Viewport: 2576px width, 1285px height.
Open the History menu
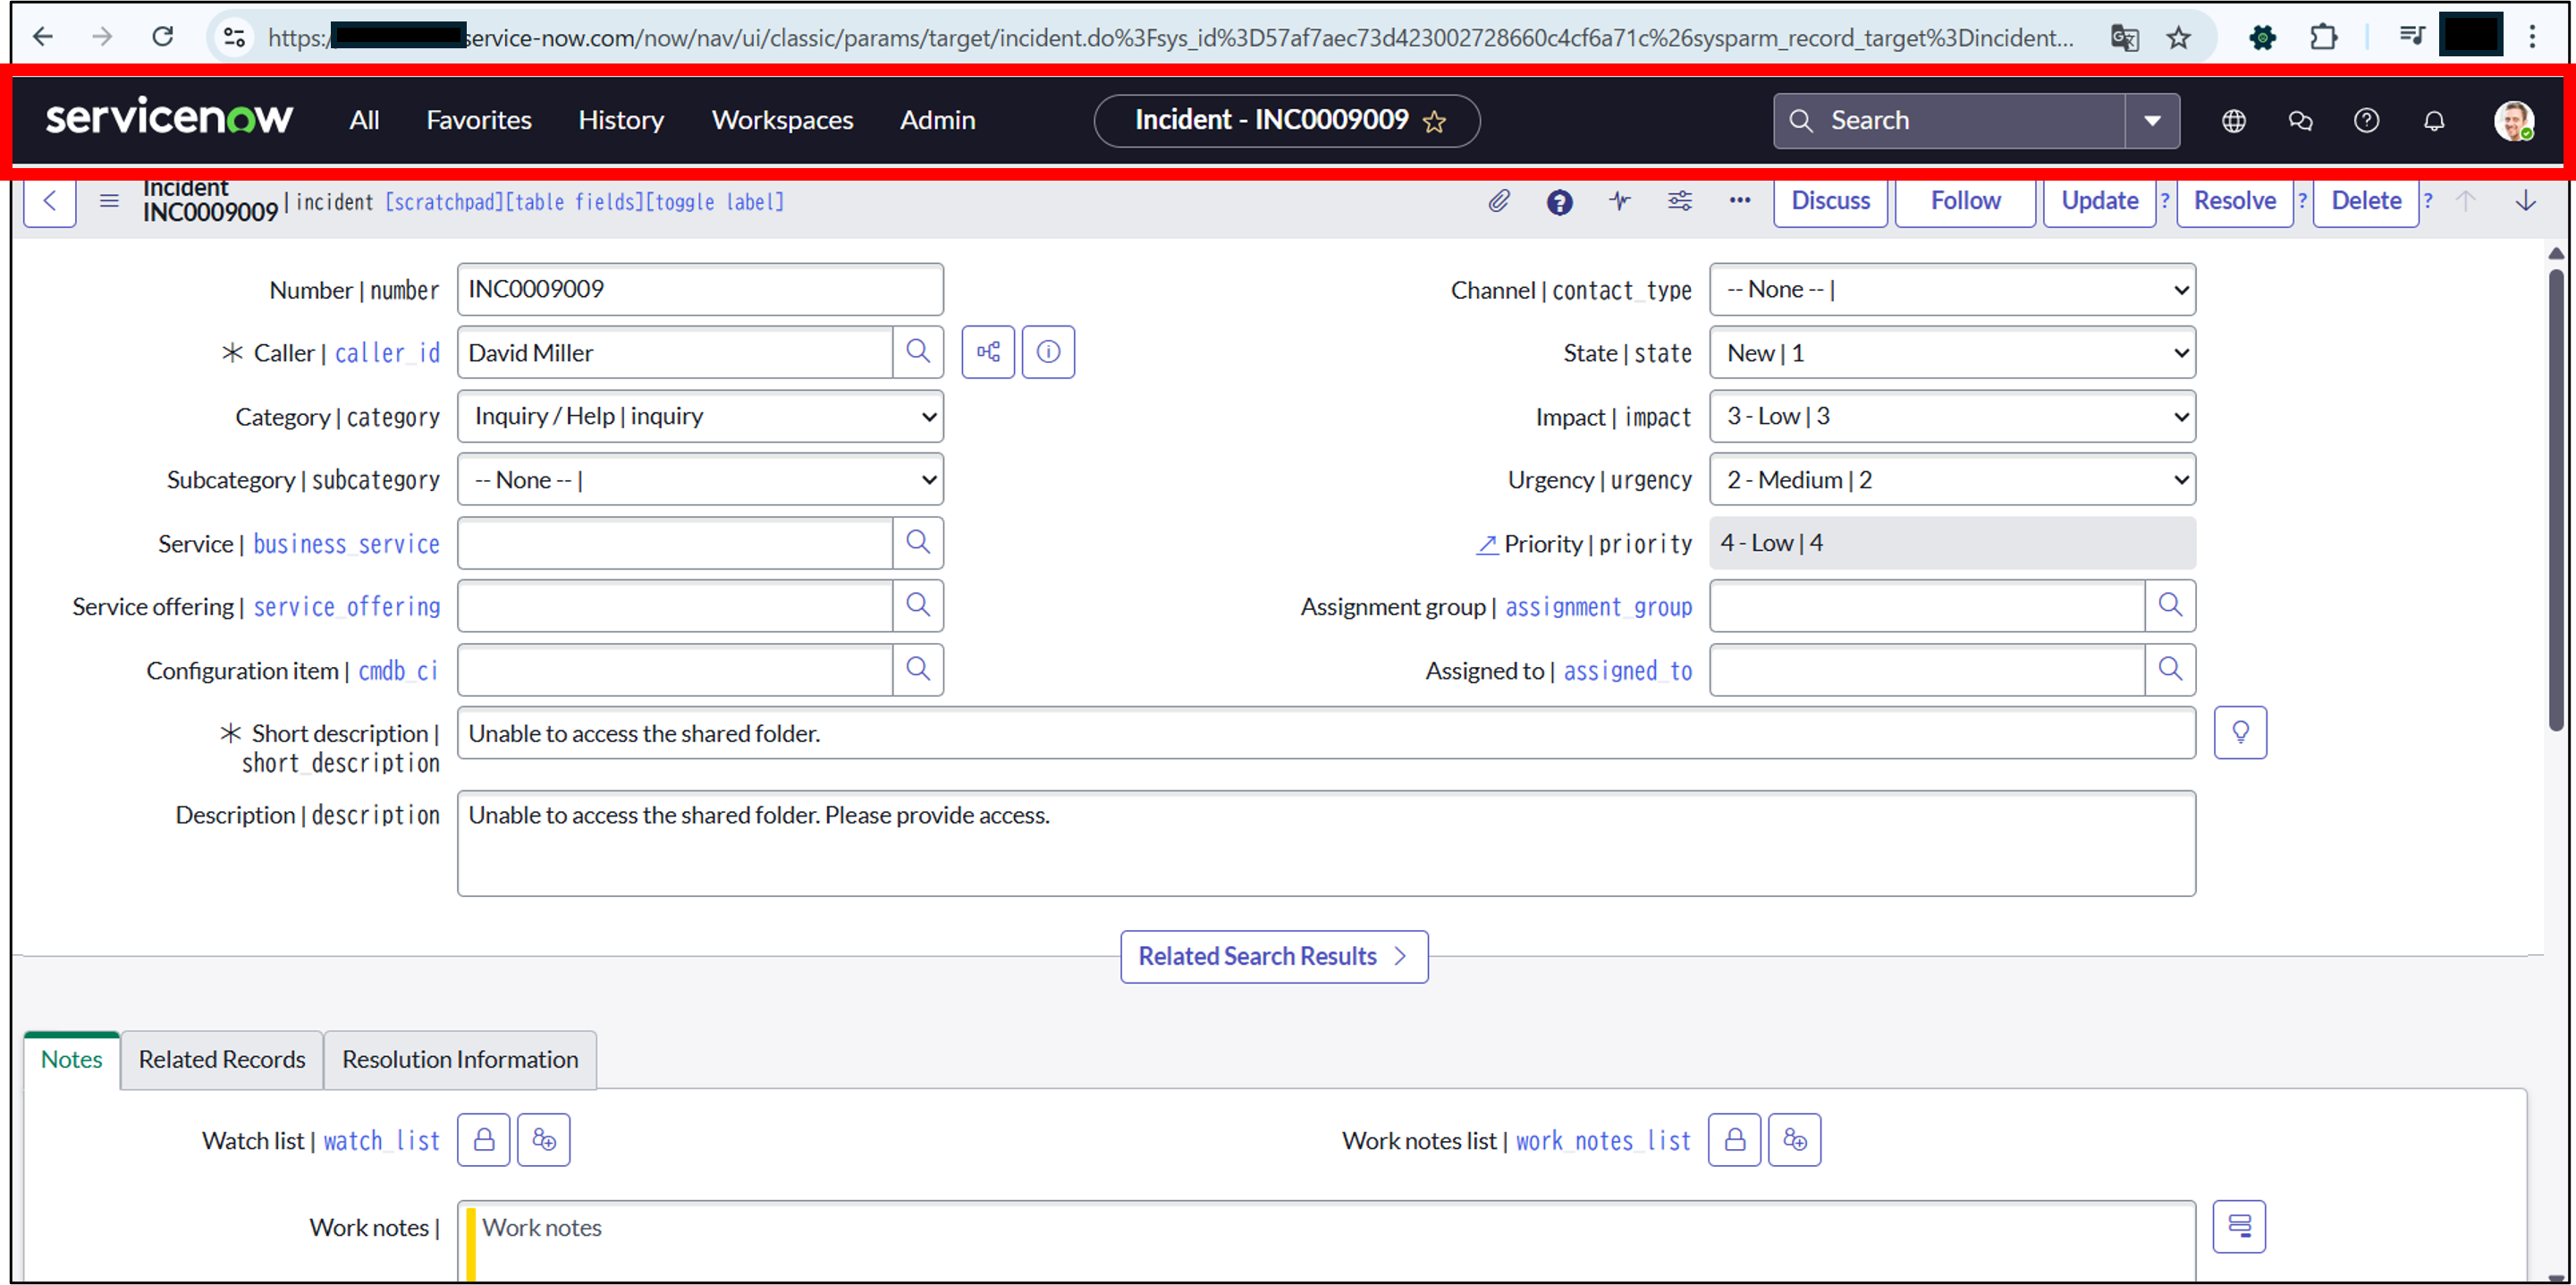(x=621, y=121)
